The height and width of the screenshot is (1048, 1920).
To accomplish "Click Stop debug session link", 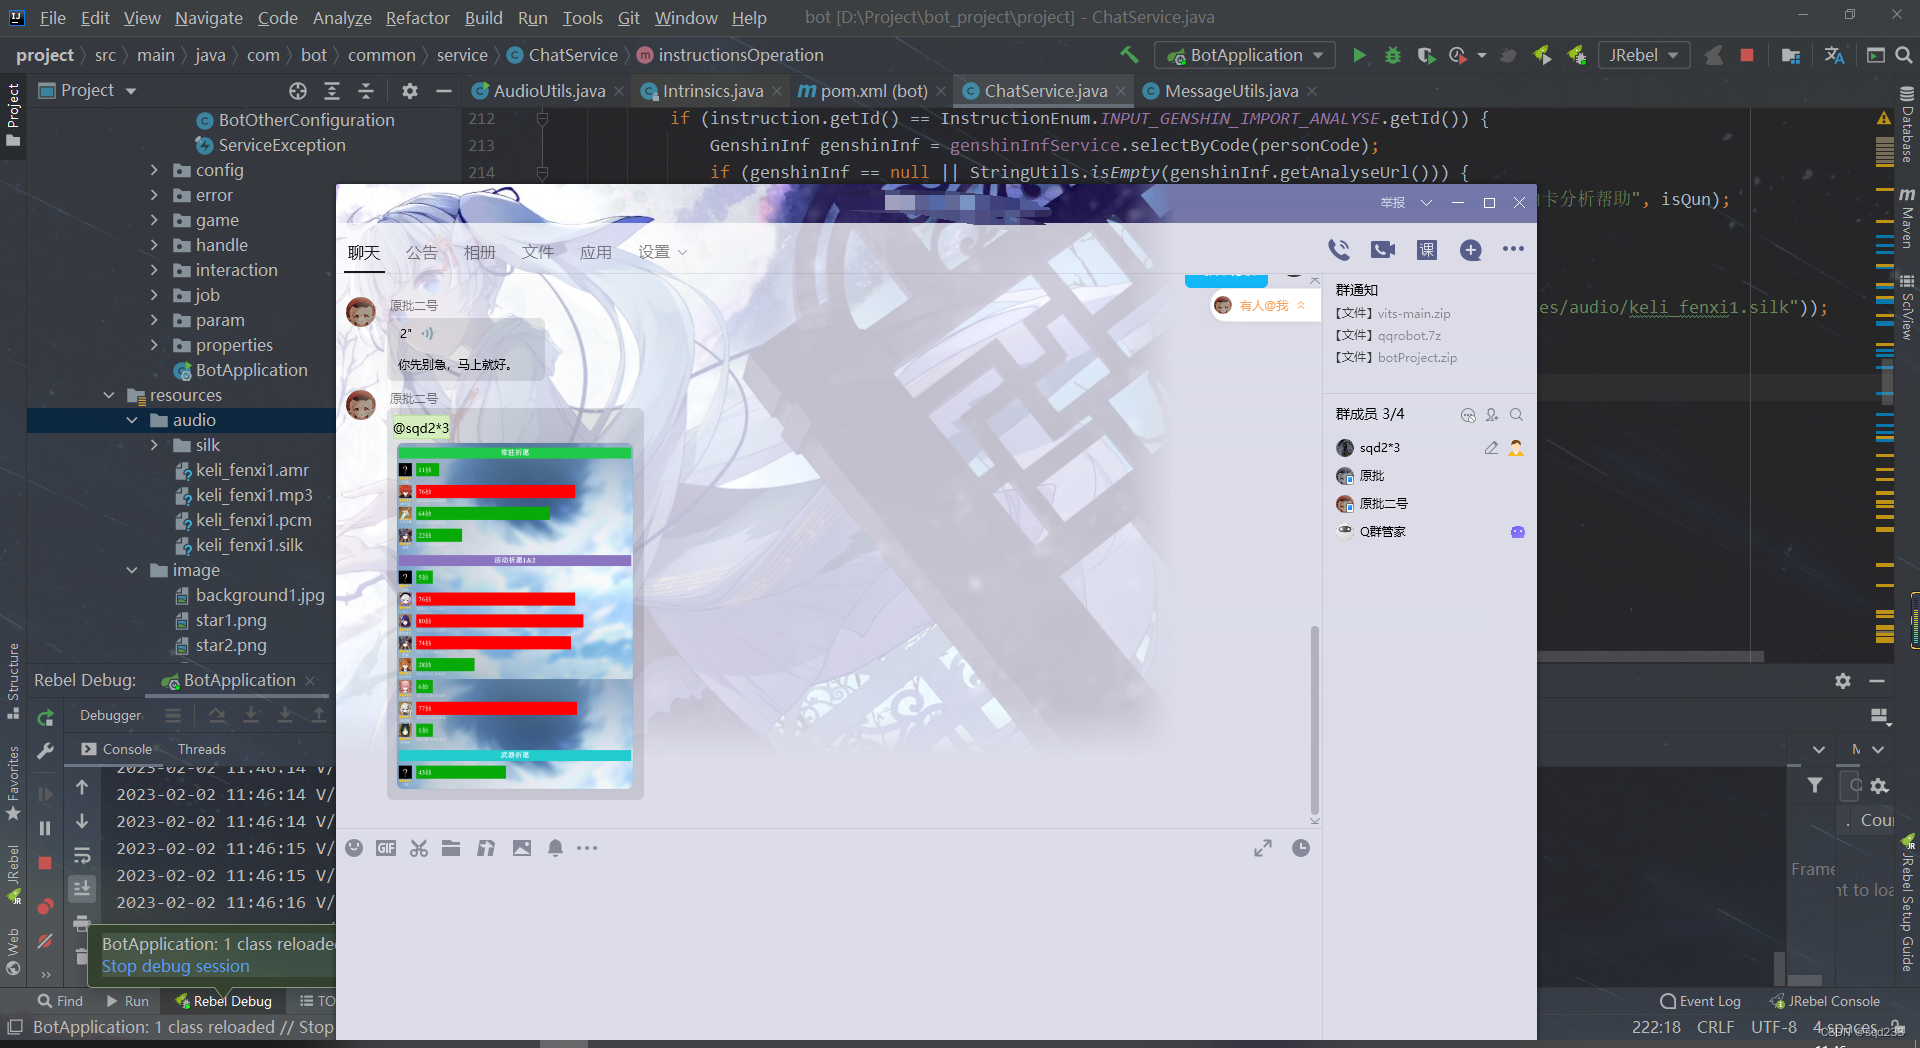I will click(176, 966).
